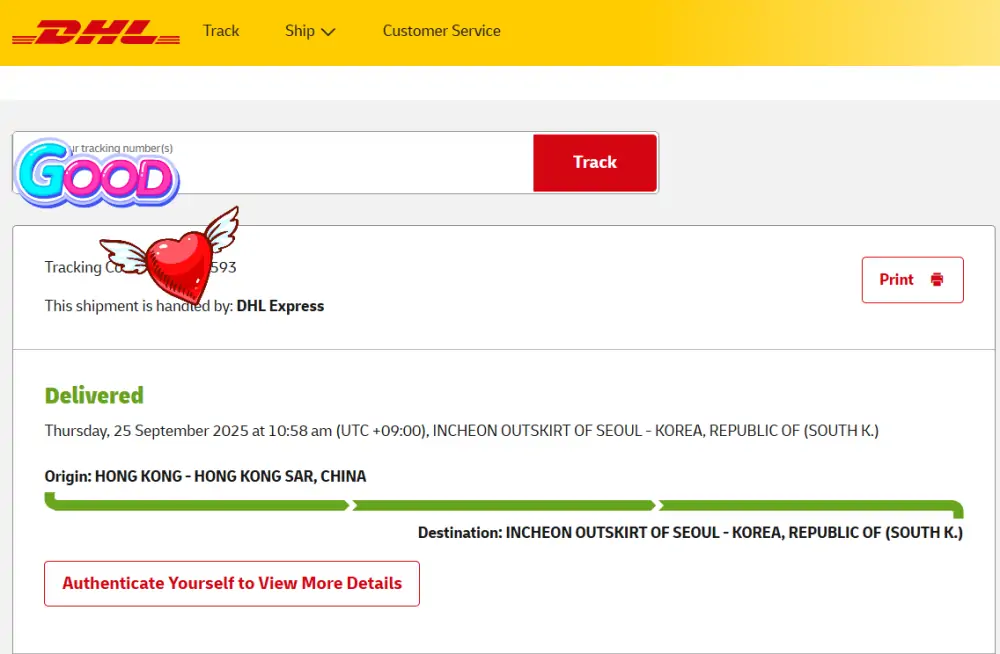Image resolution: width=1000 pixels, height=654 pixels.
Task: Open the Track navigation item
Action: [221, 31]
